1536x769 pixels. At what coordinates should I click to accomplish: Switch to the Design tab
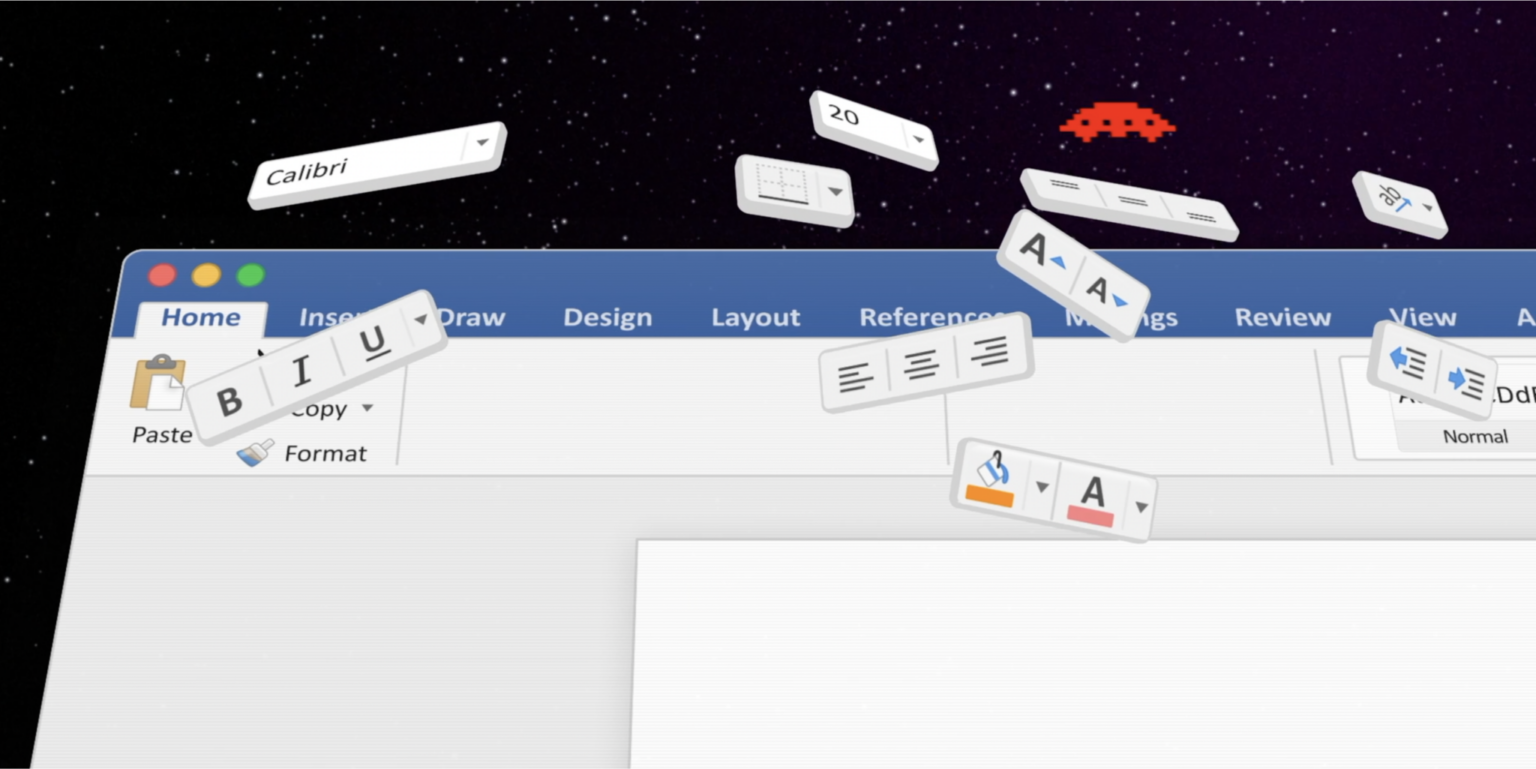pos(607,318)
